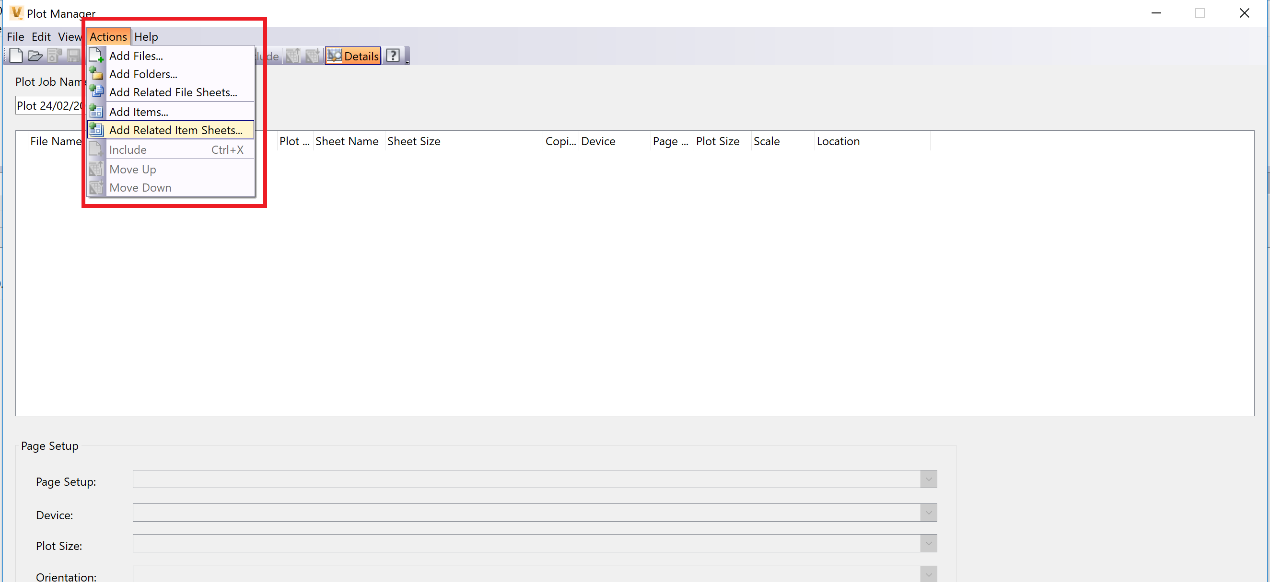This screenshot has height=582, width=1270.
Task: Click the disabled Include menu entry
Action: (170, 150)
